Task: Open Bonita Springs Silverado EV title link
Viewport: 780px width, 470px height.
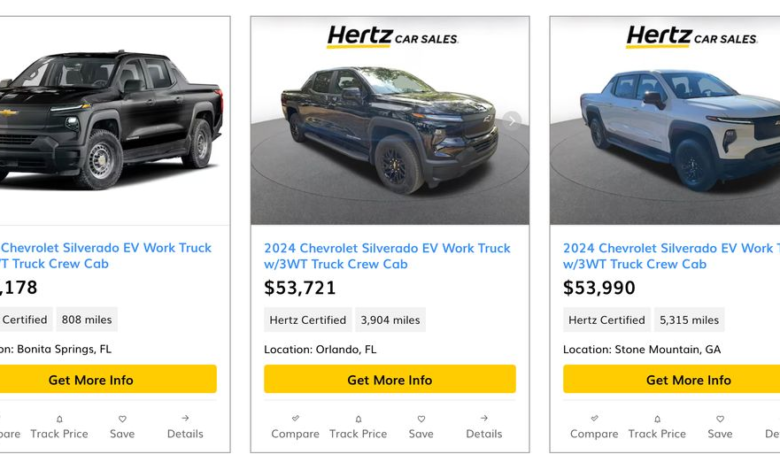Action: [106, 256]
